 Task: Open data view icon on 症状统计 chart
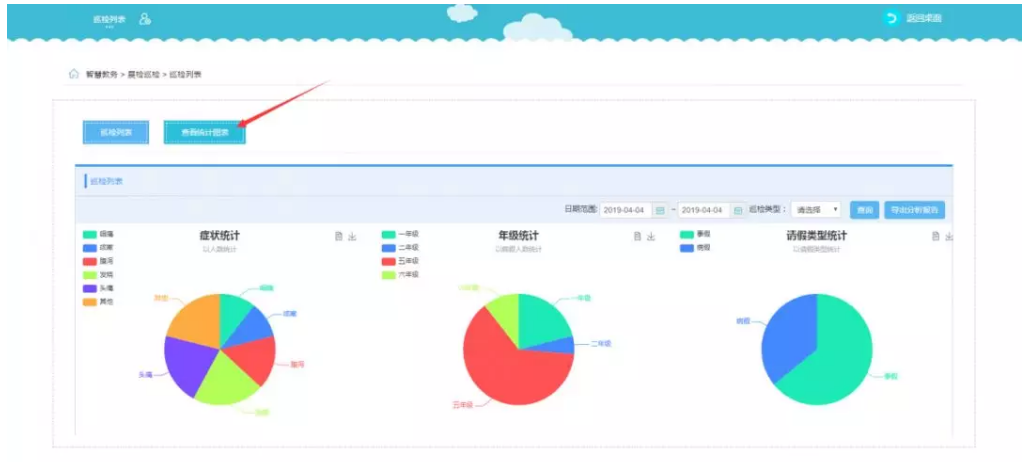click(x=338, y=237)
